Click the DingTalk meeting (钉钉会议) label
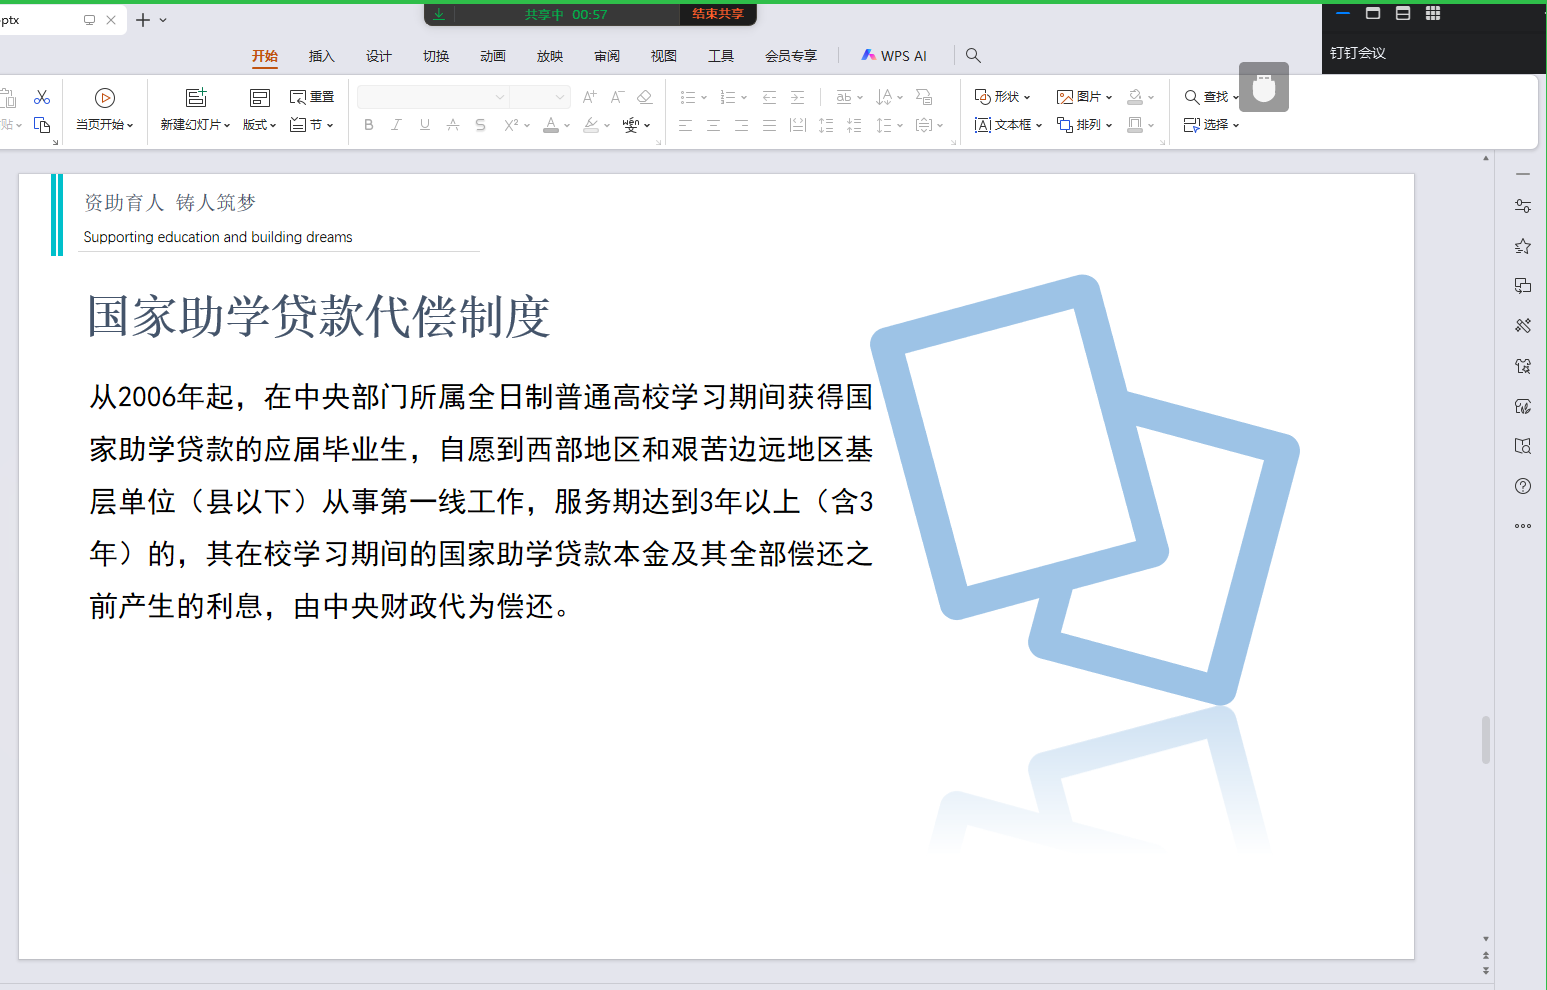The image size is (1547, 990). [x=1358, y=53]
